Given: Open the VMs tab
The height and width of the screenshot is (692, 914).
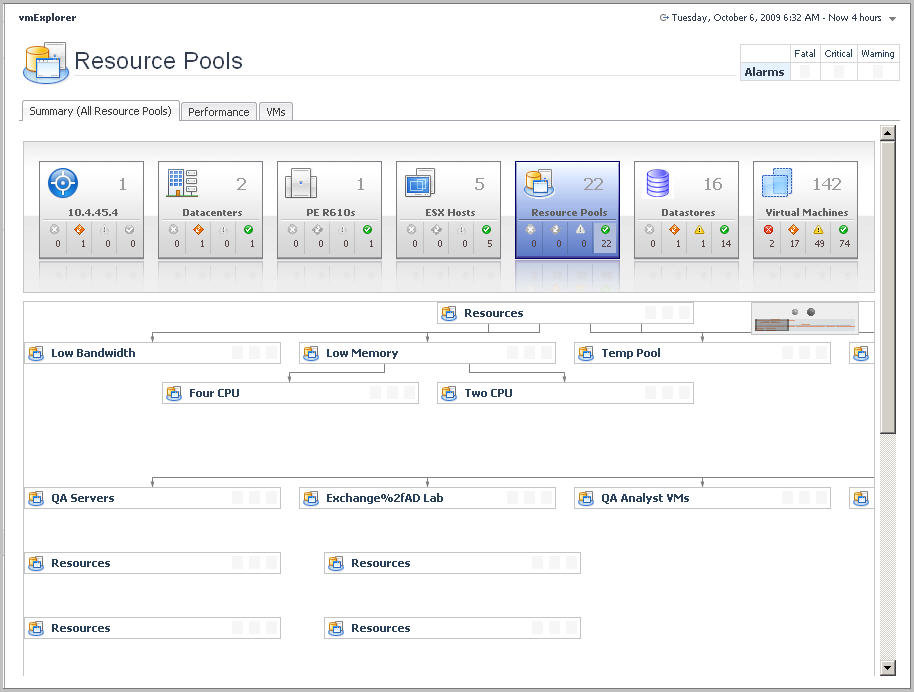Looking at the screenshot, I should click(276, 112).
